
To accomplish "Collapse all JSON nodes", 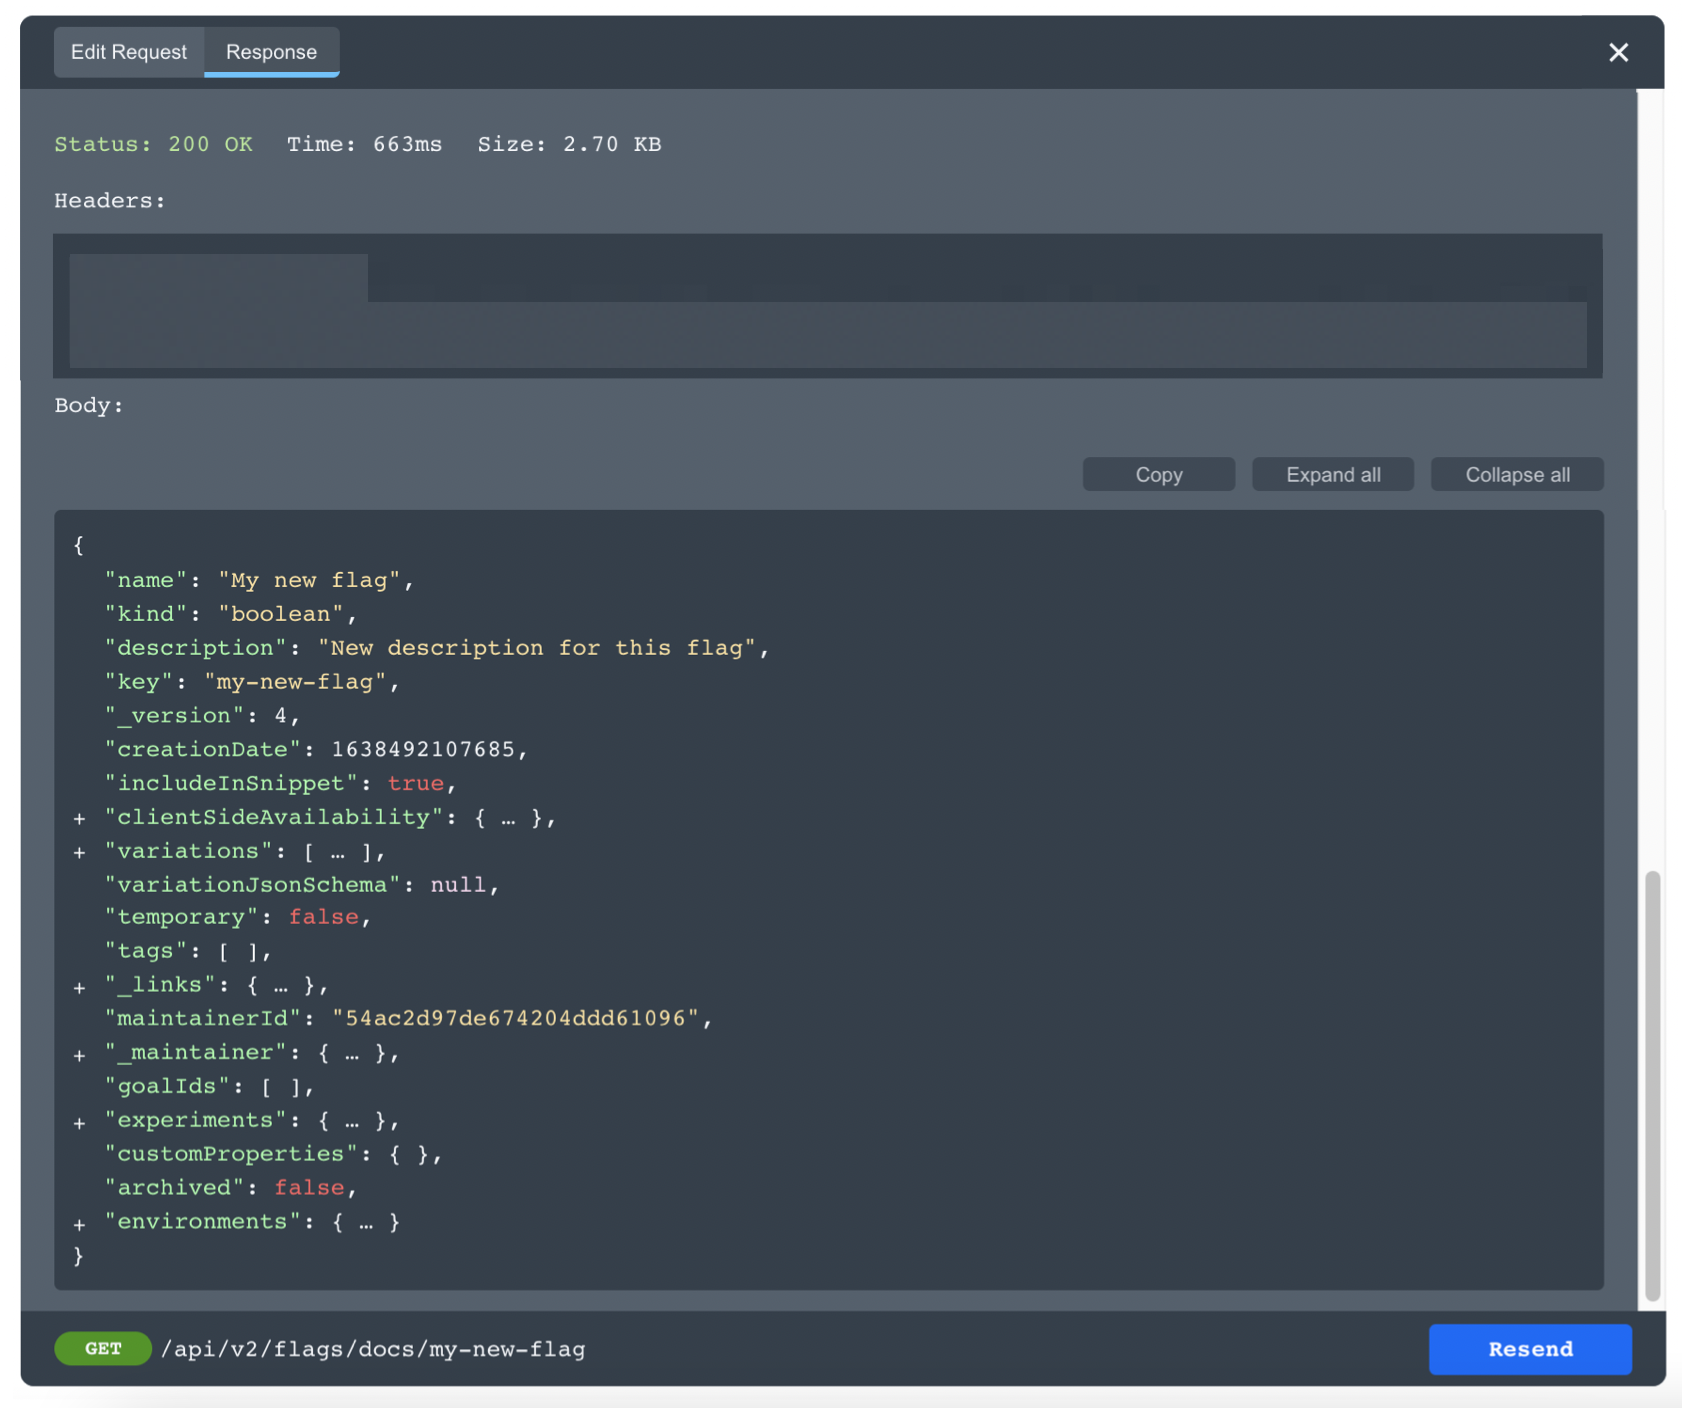I will pyautogui.click(x=1517, y=474).
